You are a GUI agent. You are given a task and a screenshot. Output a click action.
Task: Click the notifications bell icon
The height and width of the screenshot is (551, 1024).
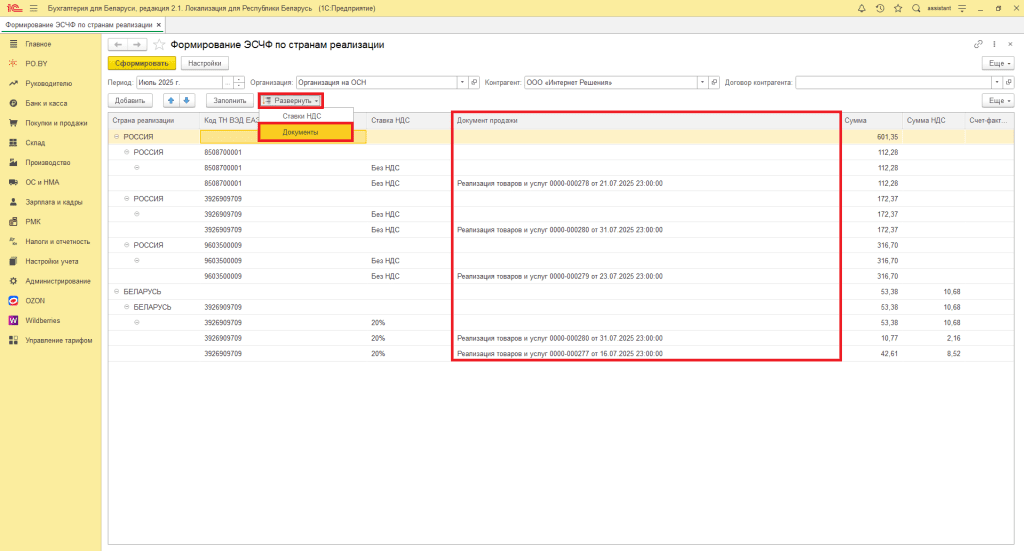click(x=862, y=8)
